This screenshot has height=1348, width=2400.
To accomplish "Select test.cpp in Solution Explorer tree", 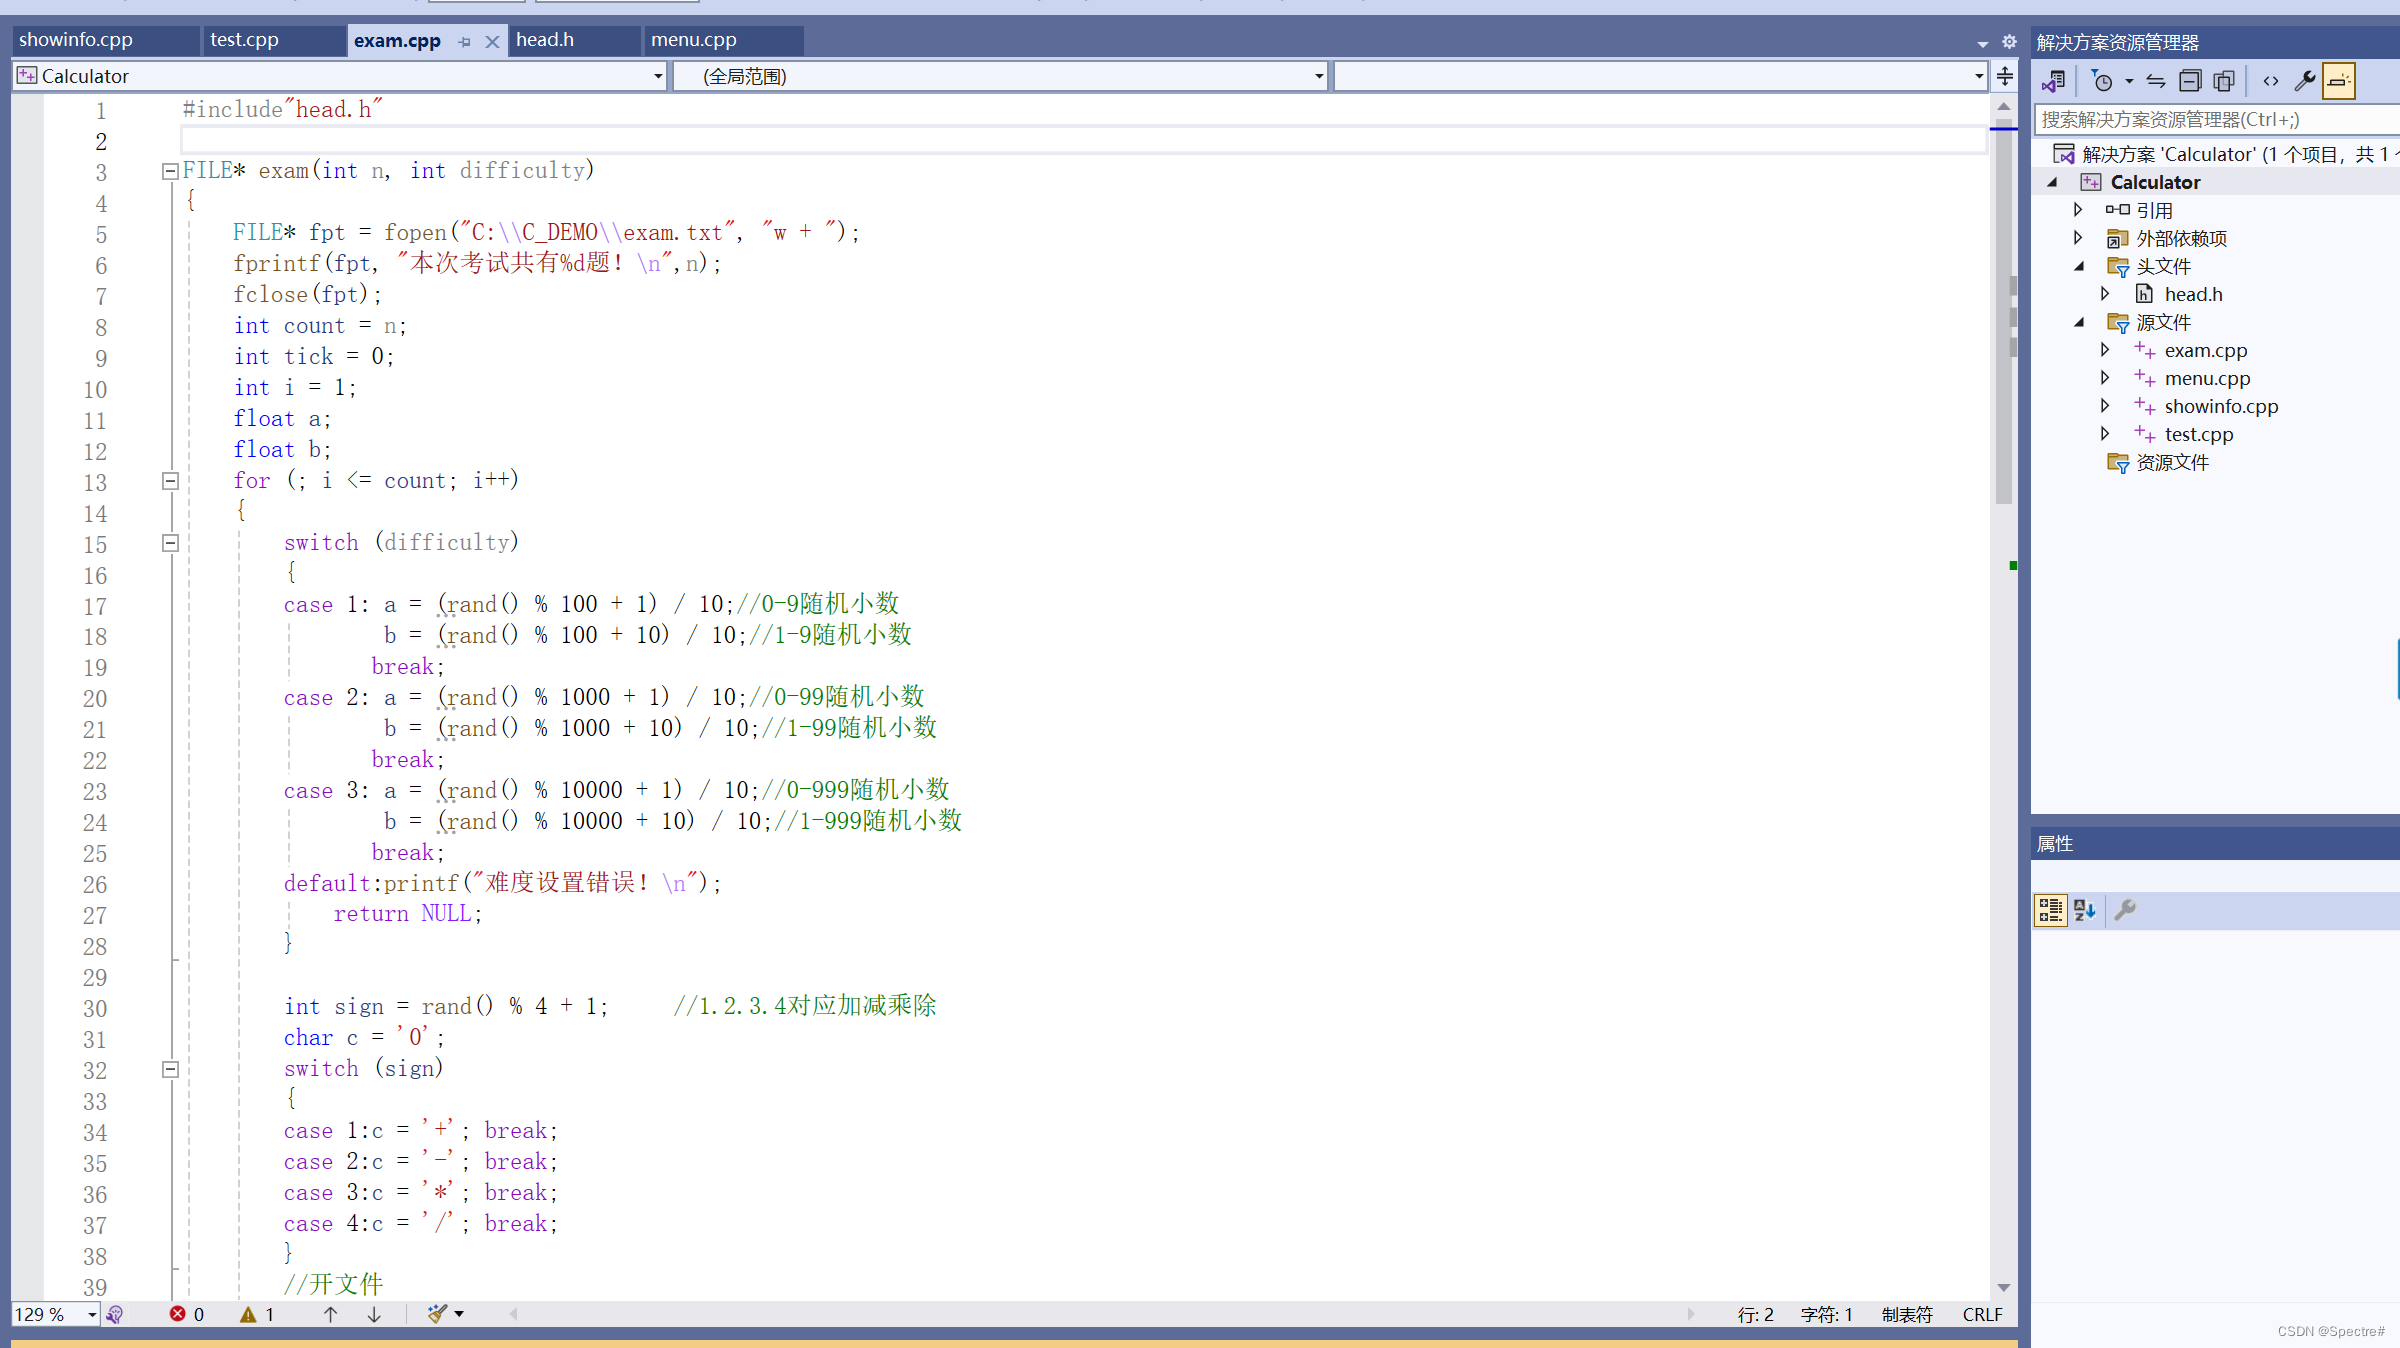I will (2198, 434).
